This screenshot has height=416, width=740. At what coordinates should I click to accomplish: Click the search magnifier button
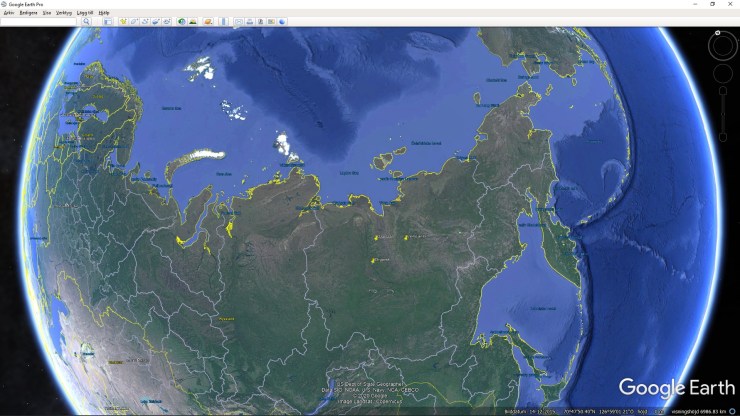click(87, 21)
